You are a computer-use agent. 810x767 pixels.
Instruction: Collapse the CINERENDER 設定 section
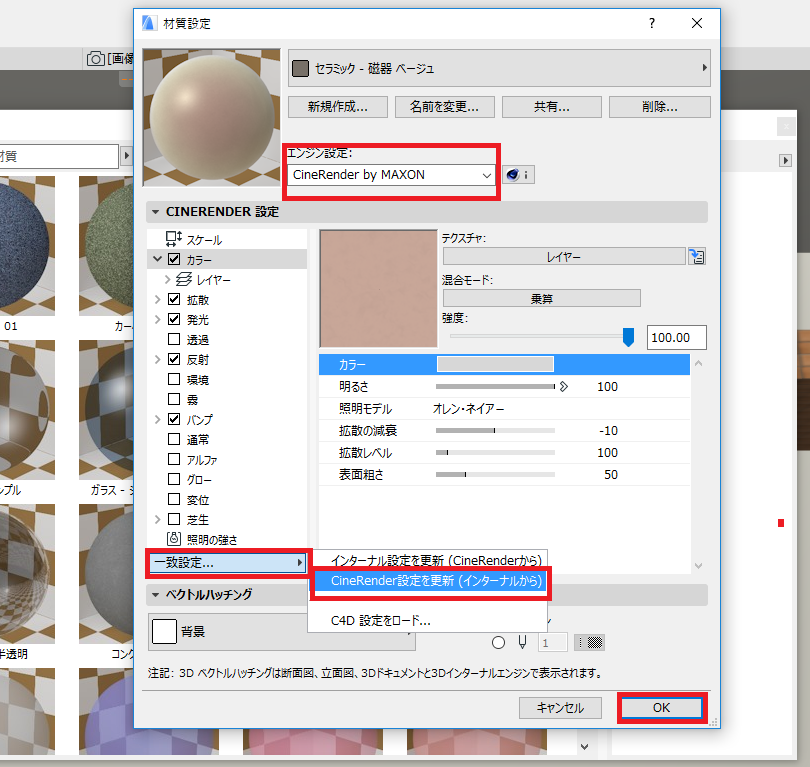click(x=155, y=212)
